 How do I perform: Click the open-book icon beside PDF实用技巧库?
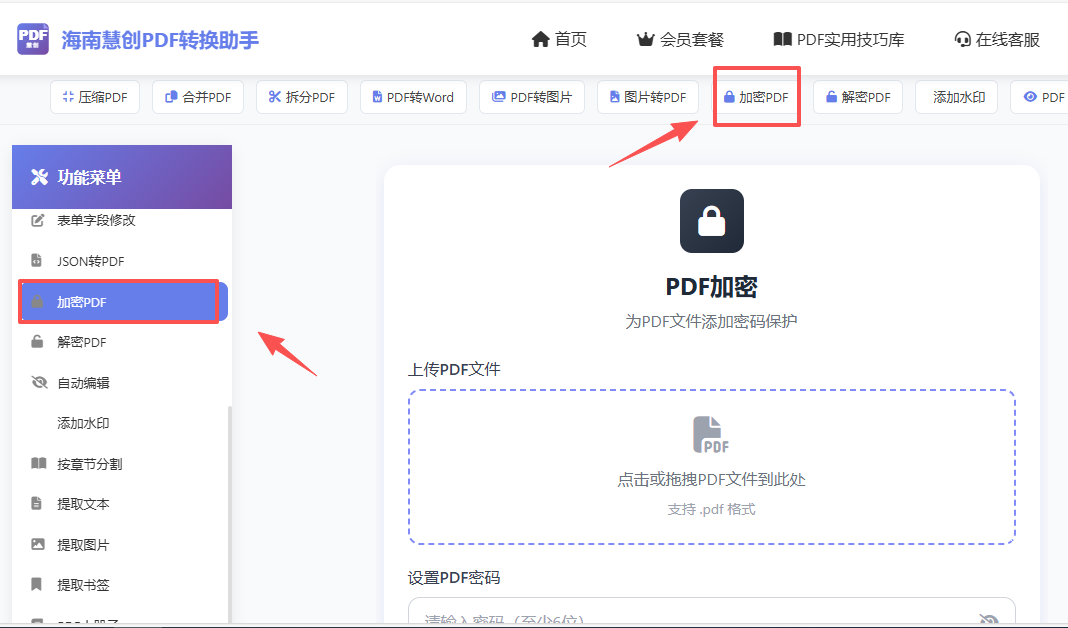783,40
